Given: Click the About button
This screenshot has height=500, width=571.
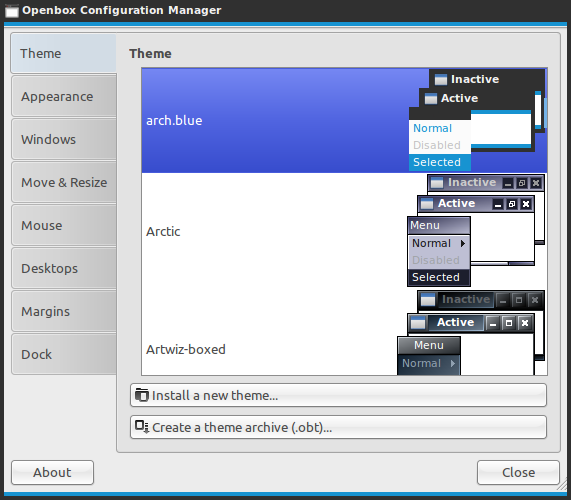Looking at the screenshot, I should tap(52, 472).
